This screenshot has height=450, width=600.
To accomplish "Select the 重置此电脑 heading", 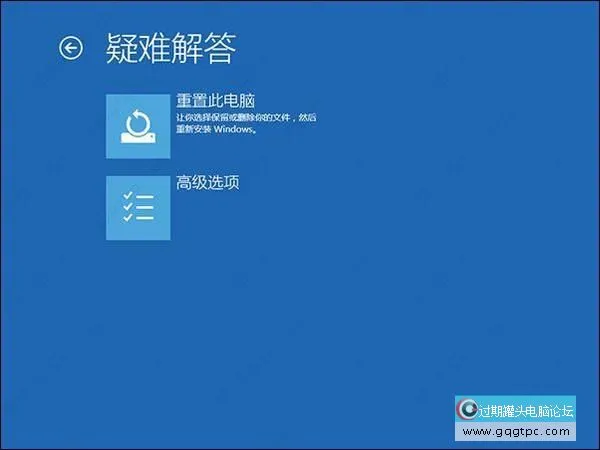I will click(215, 101).
